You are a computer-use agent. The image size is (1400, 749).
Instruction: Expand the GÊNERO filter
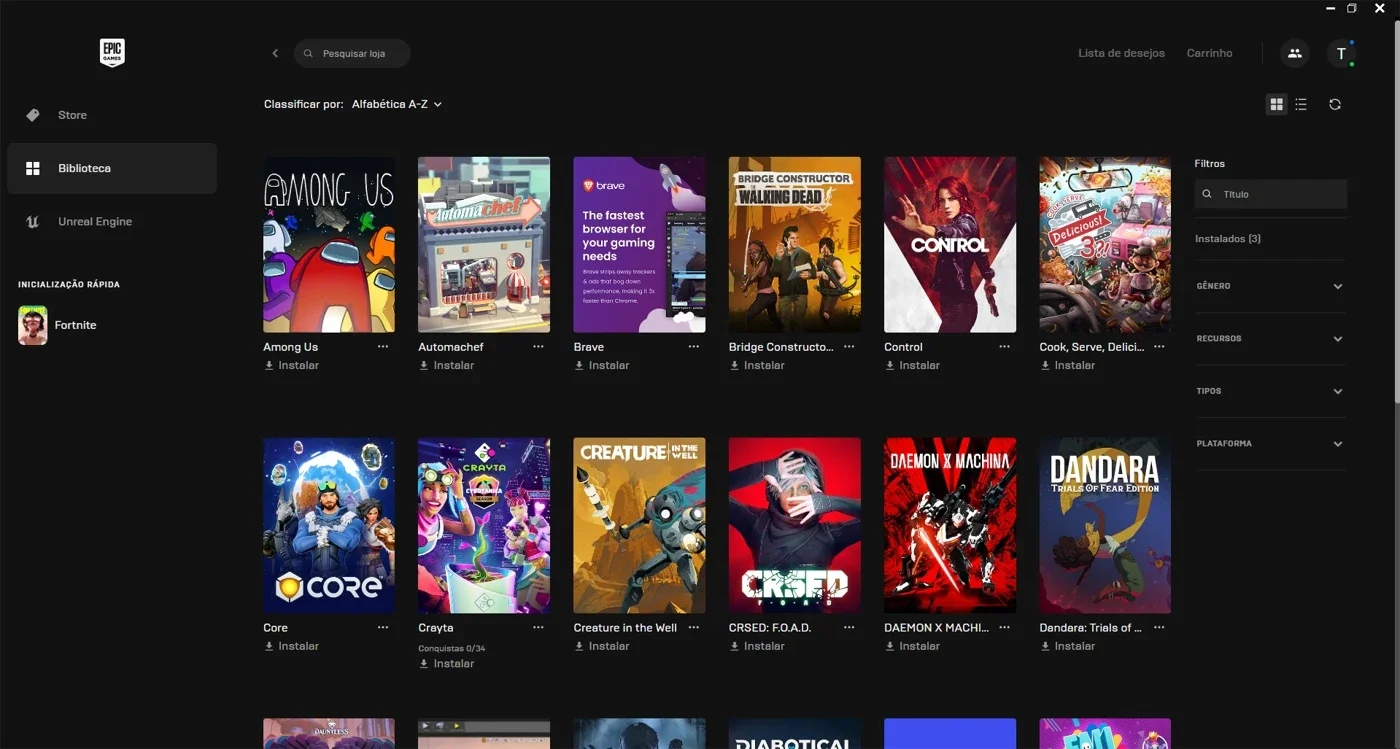point(1270,286)
